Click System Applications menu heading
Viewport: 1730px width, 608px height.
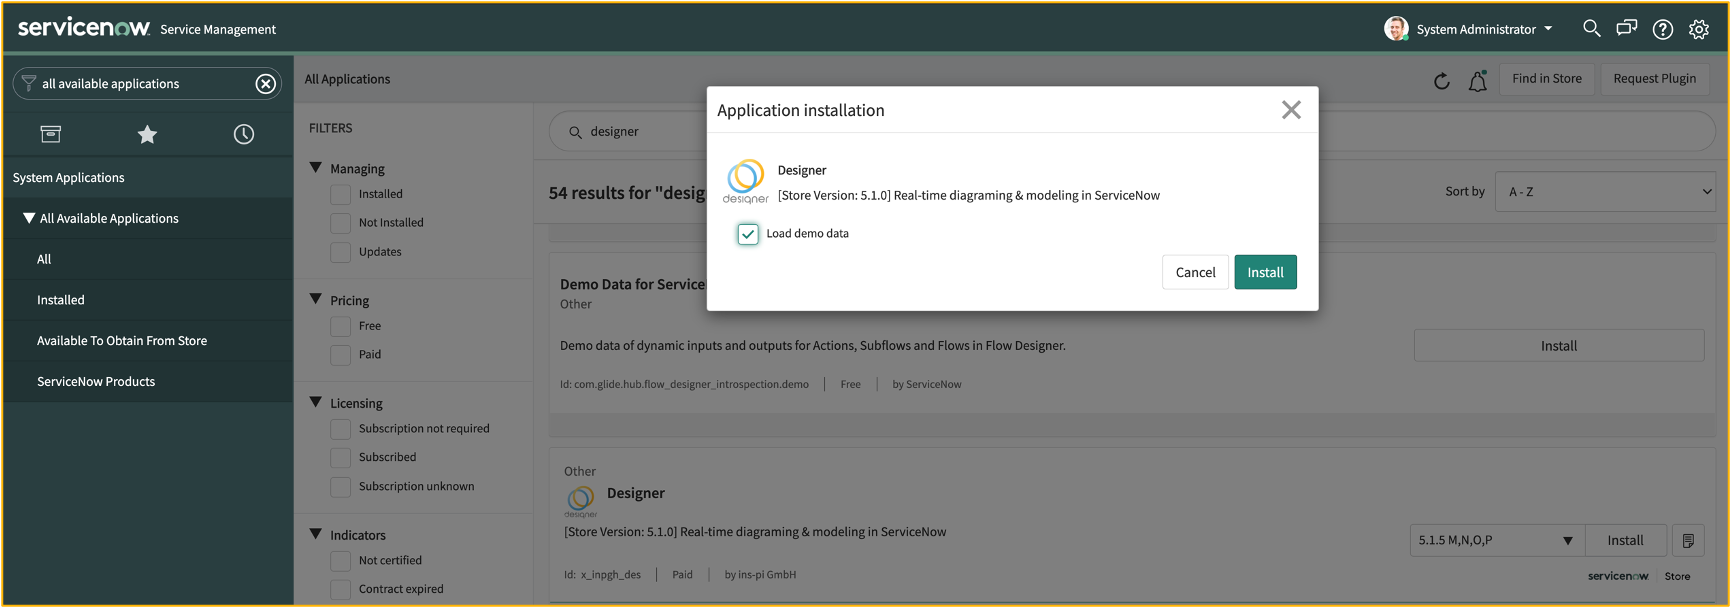tap(69, 178)
